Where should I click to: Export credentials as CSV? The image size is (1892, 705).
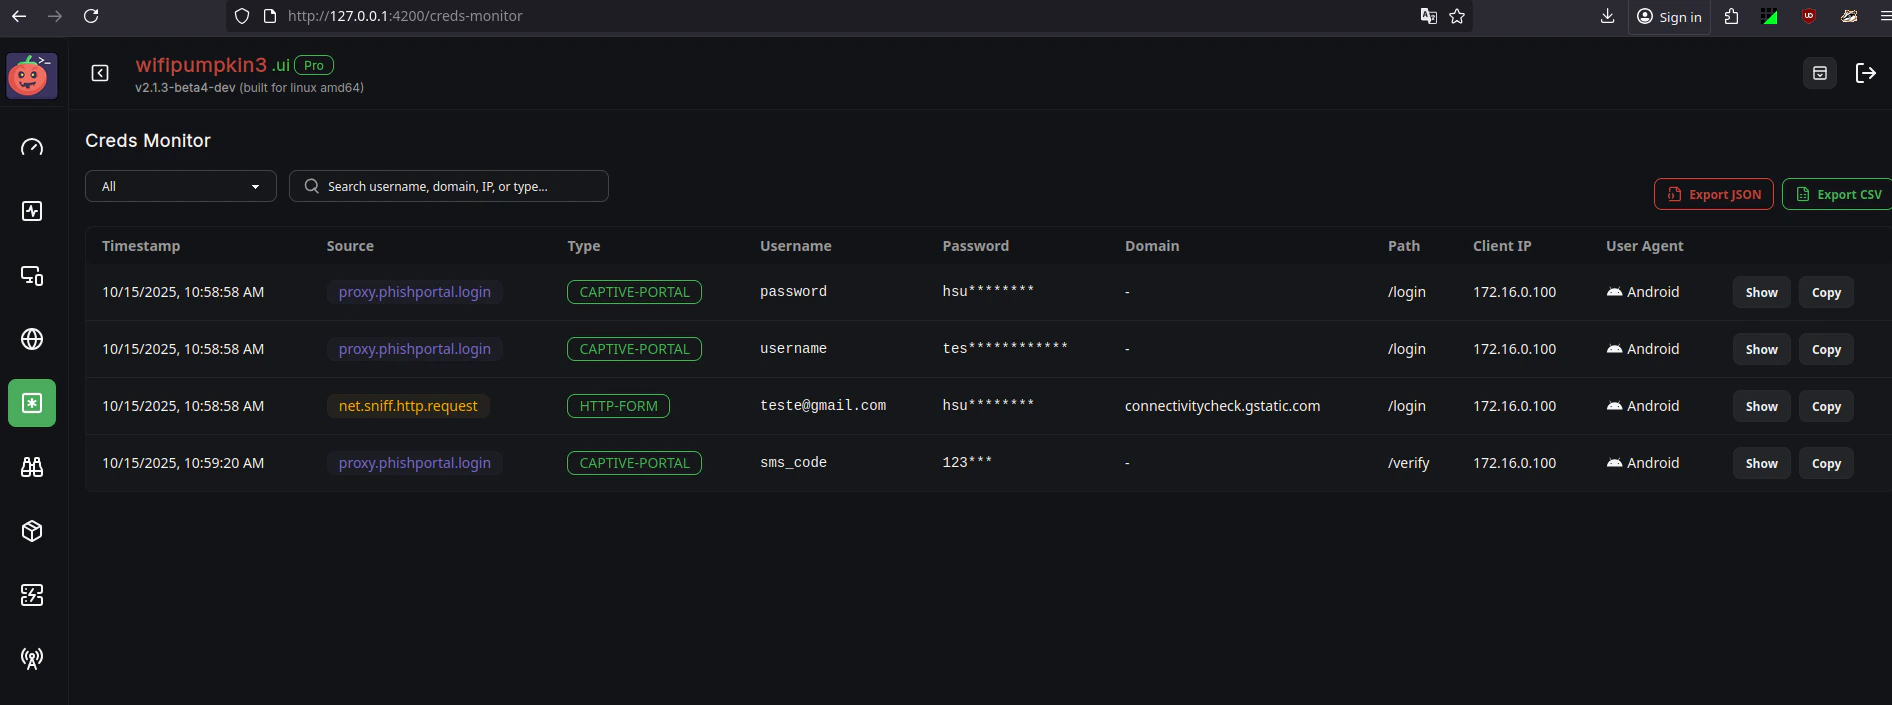tap(1838, 194)
